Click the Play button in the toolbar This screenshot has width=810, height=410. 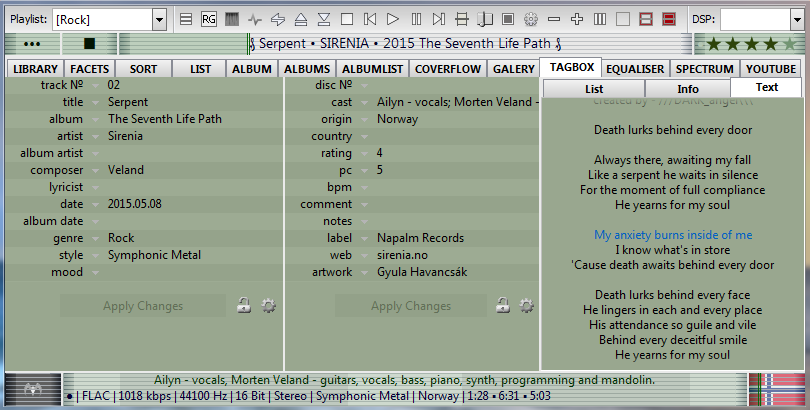(393, 19)
